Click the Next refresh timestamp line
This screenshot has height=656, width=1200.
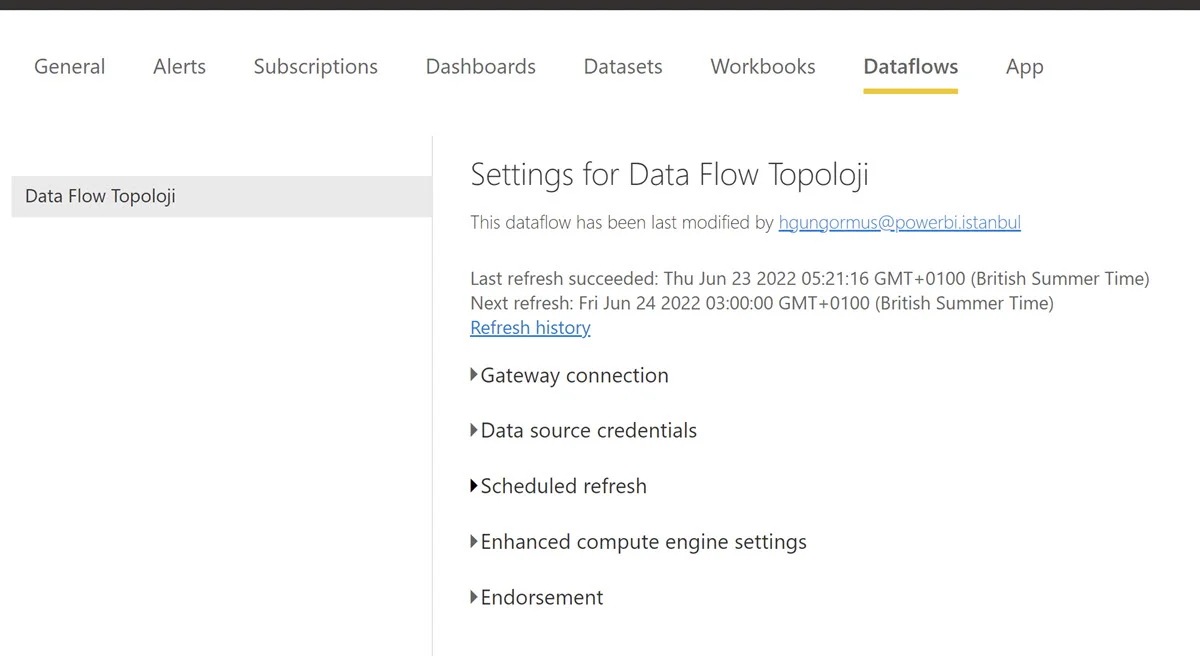click(762, 303)
